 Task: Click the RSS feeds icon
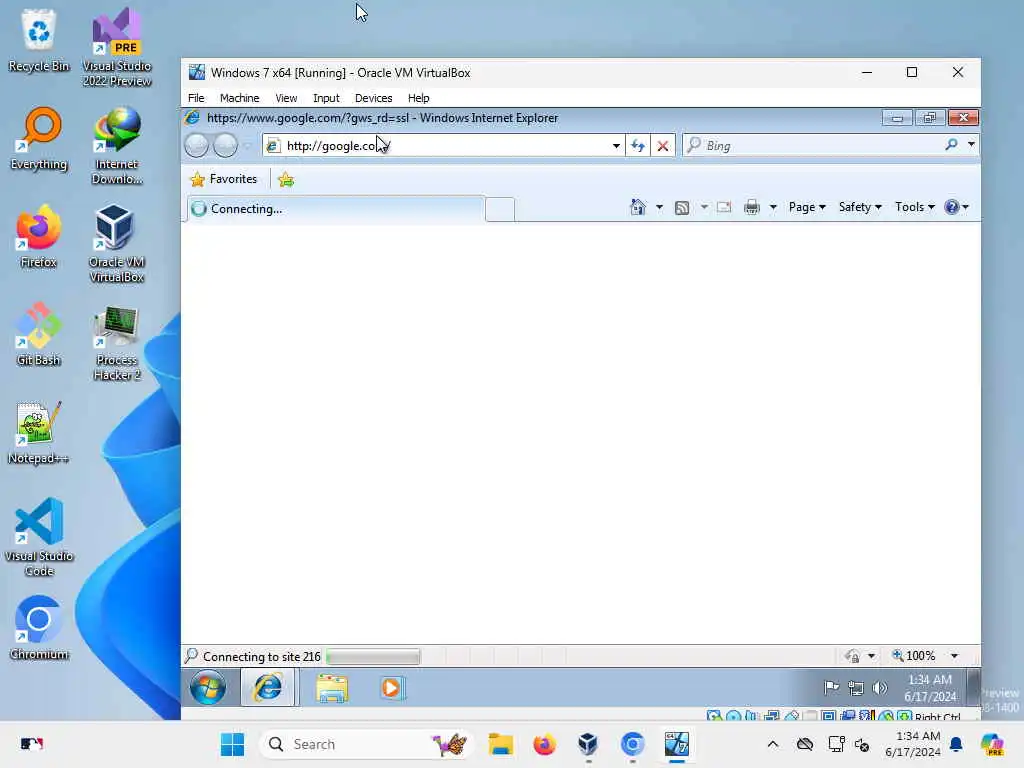point(682,208)
